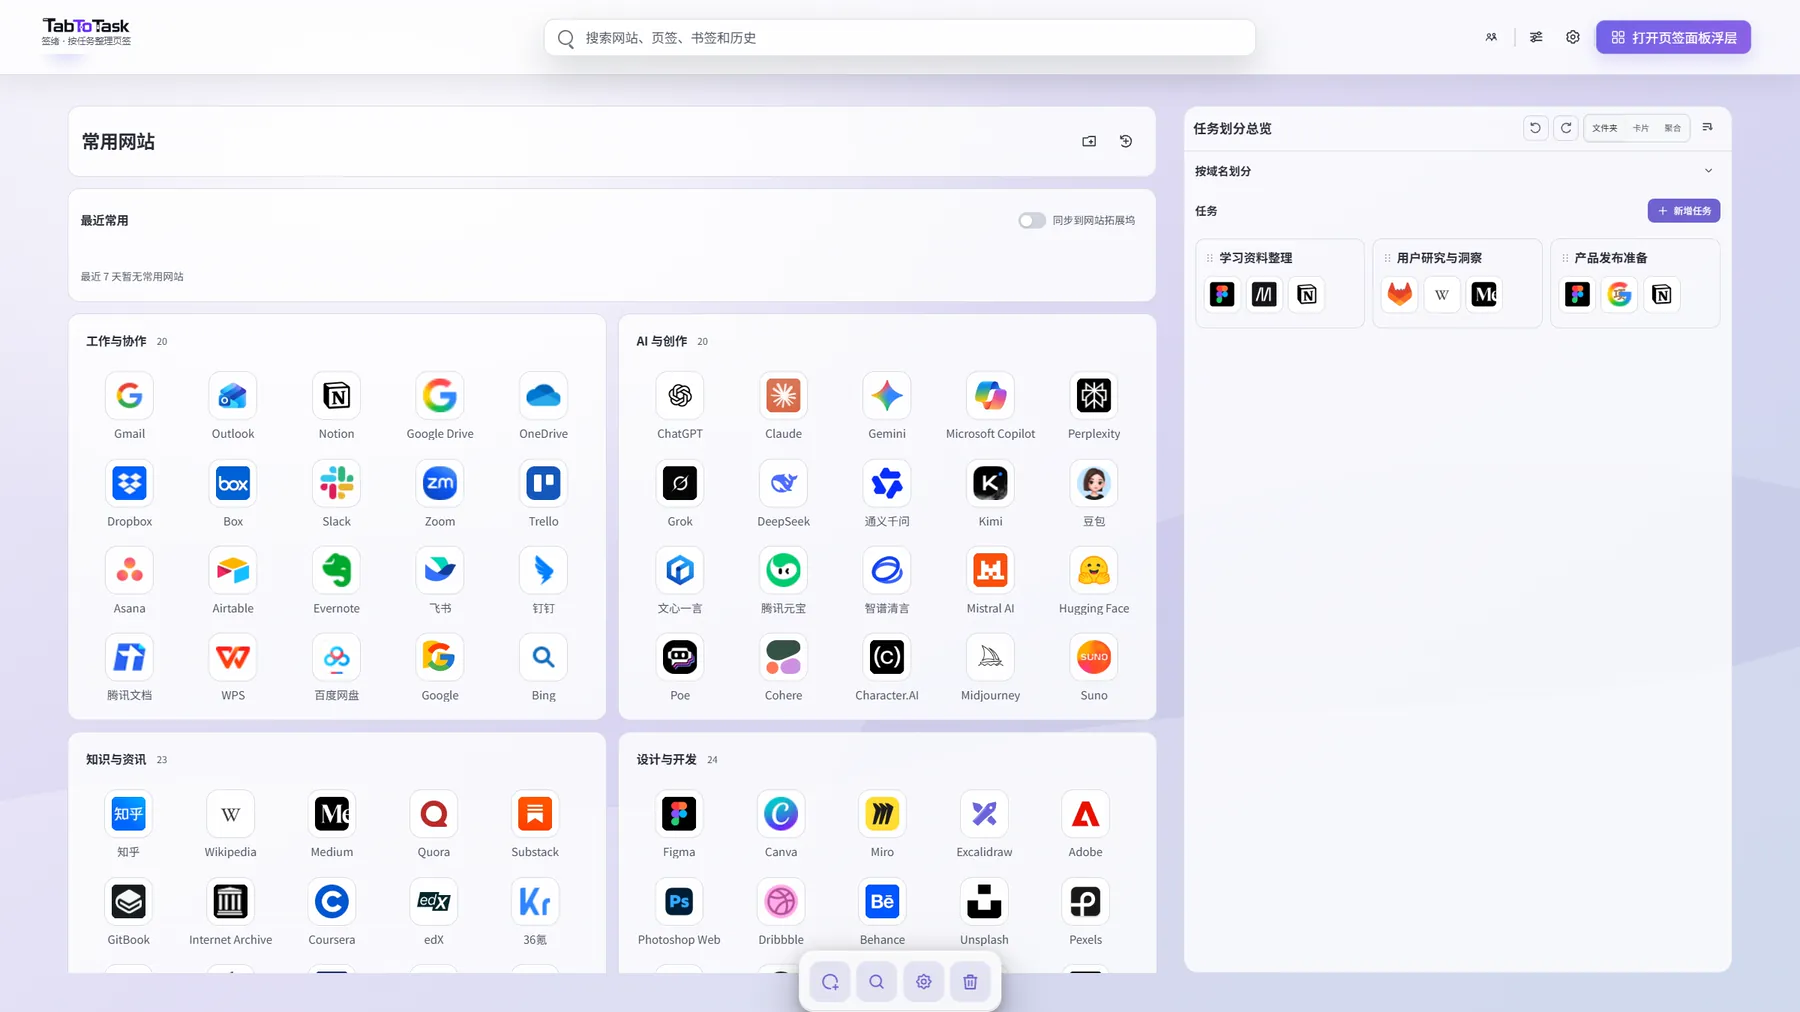1800x1012 pixels.
Task: Open the Gmail shortcut icon
Action: pos(129,396)
